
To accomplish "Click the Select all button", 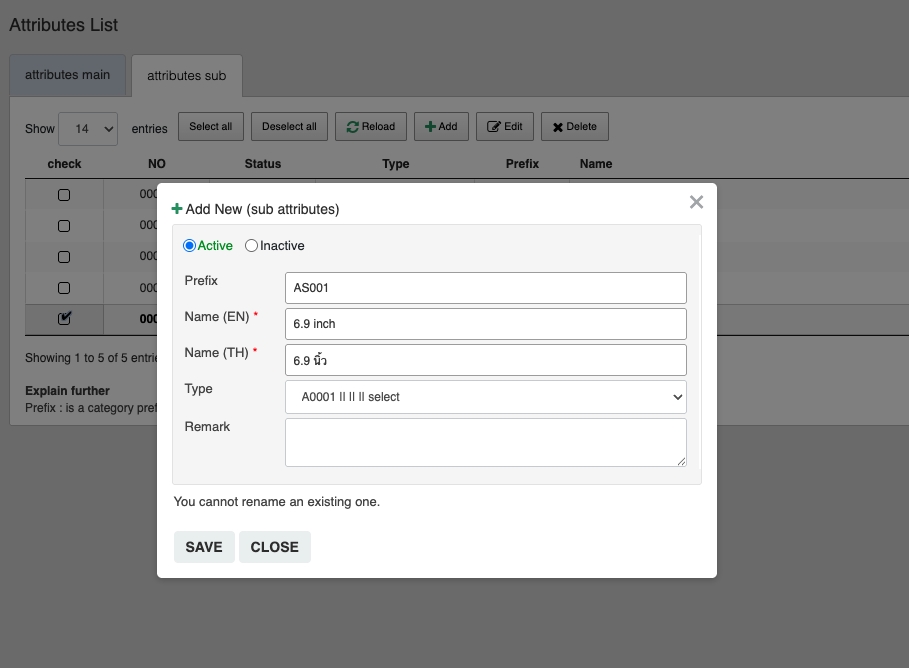I will tap(211, 127).
